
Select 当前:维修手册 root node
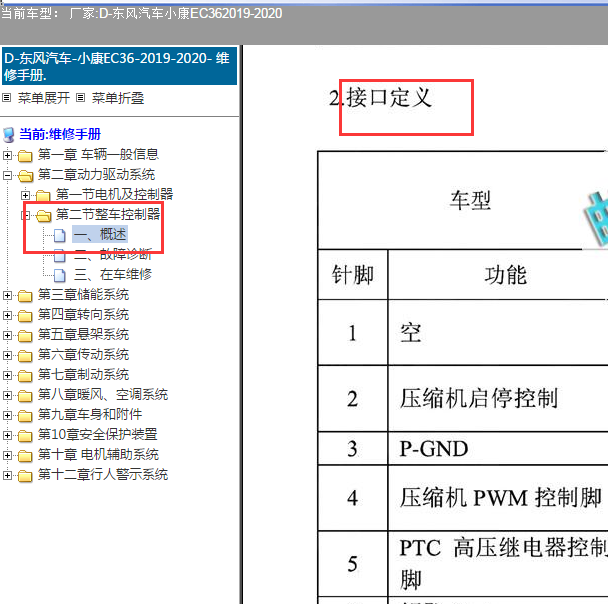coord(60,135)
